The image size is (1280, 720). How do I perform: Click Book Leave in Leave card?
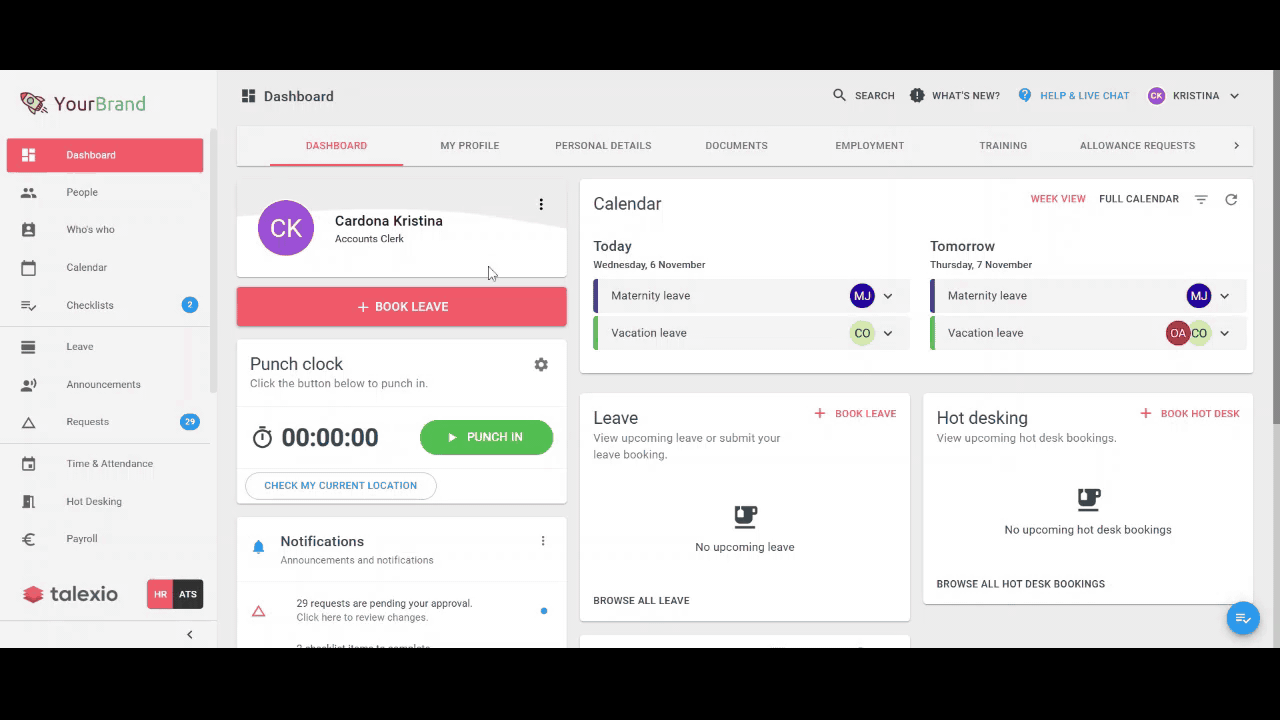coord(855,414)
